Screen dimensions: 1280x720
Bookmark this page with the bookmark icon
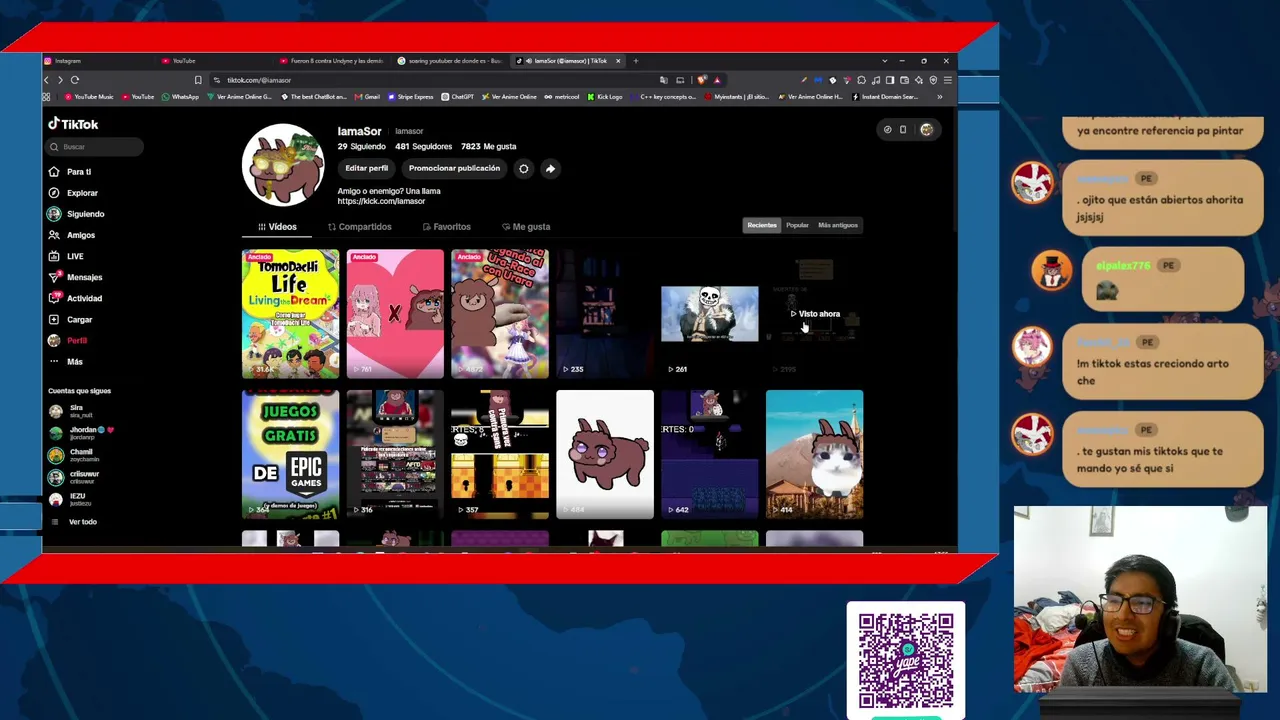[x=198, y=80]
